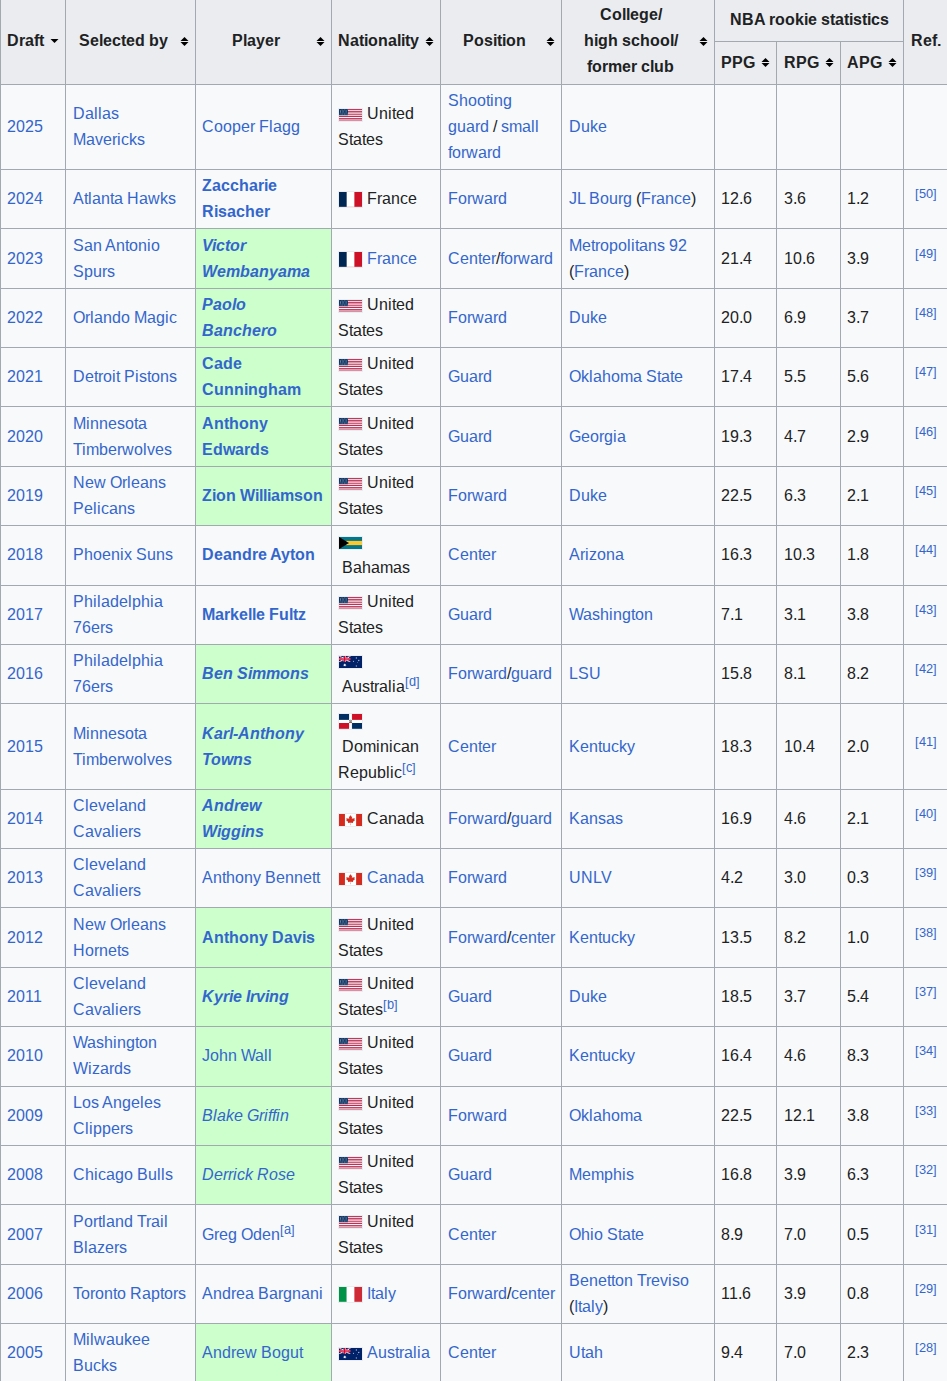This screenshot has width=947, height=1381.
Task: Click United States flag in Cade Cunningham row
Action: point(350,364)
